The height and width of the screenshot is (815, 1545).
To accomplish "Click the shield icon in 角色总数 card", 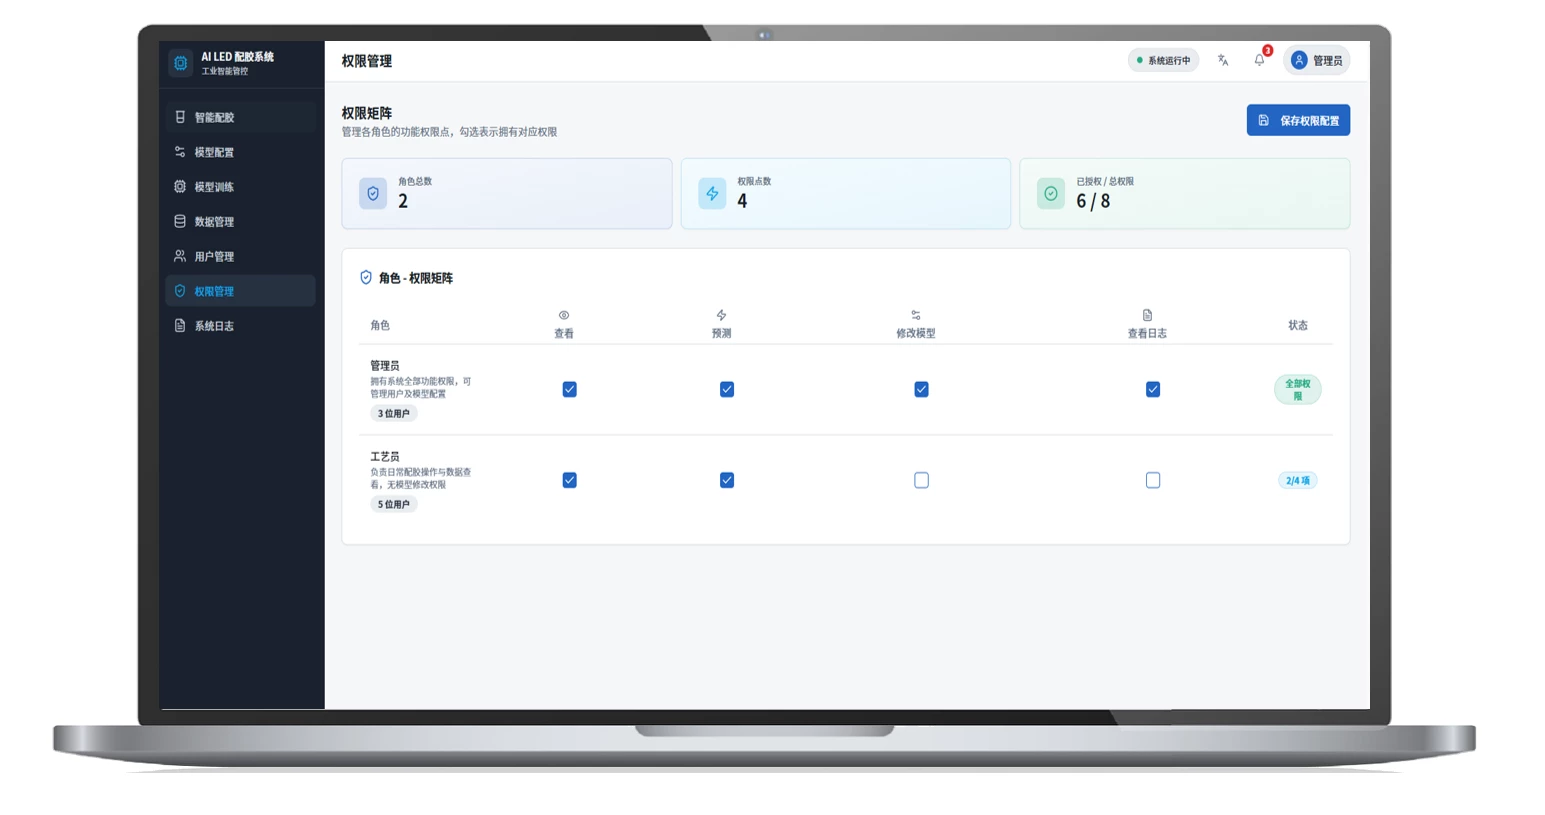I will [373, 194].
